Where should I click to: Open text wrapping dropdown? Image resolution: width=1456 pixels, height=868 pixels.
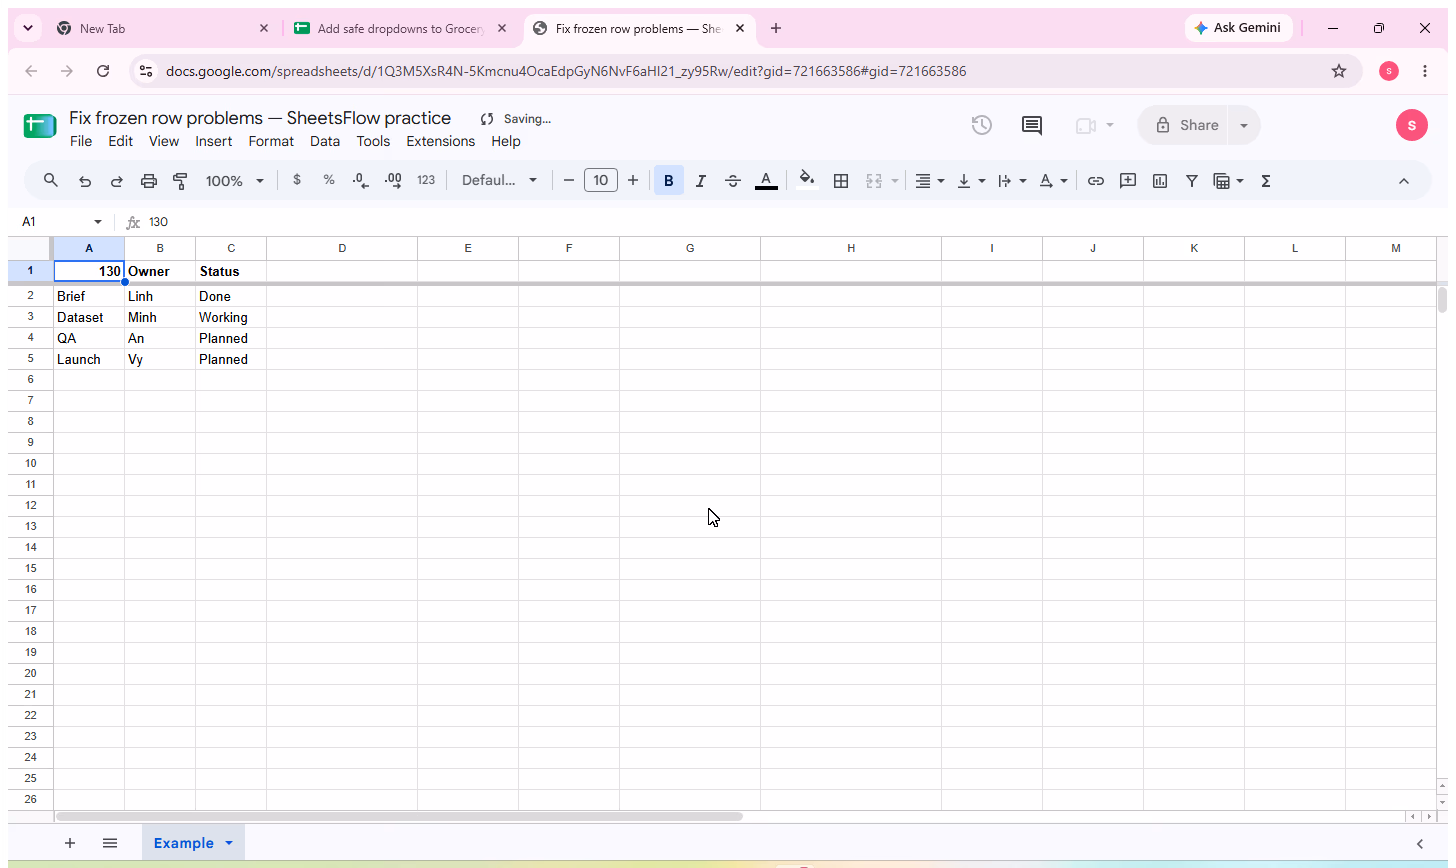(1012, 181)
